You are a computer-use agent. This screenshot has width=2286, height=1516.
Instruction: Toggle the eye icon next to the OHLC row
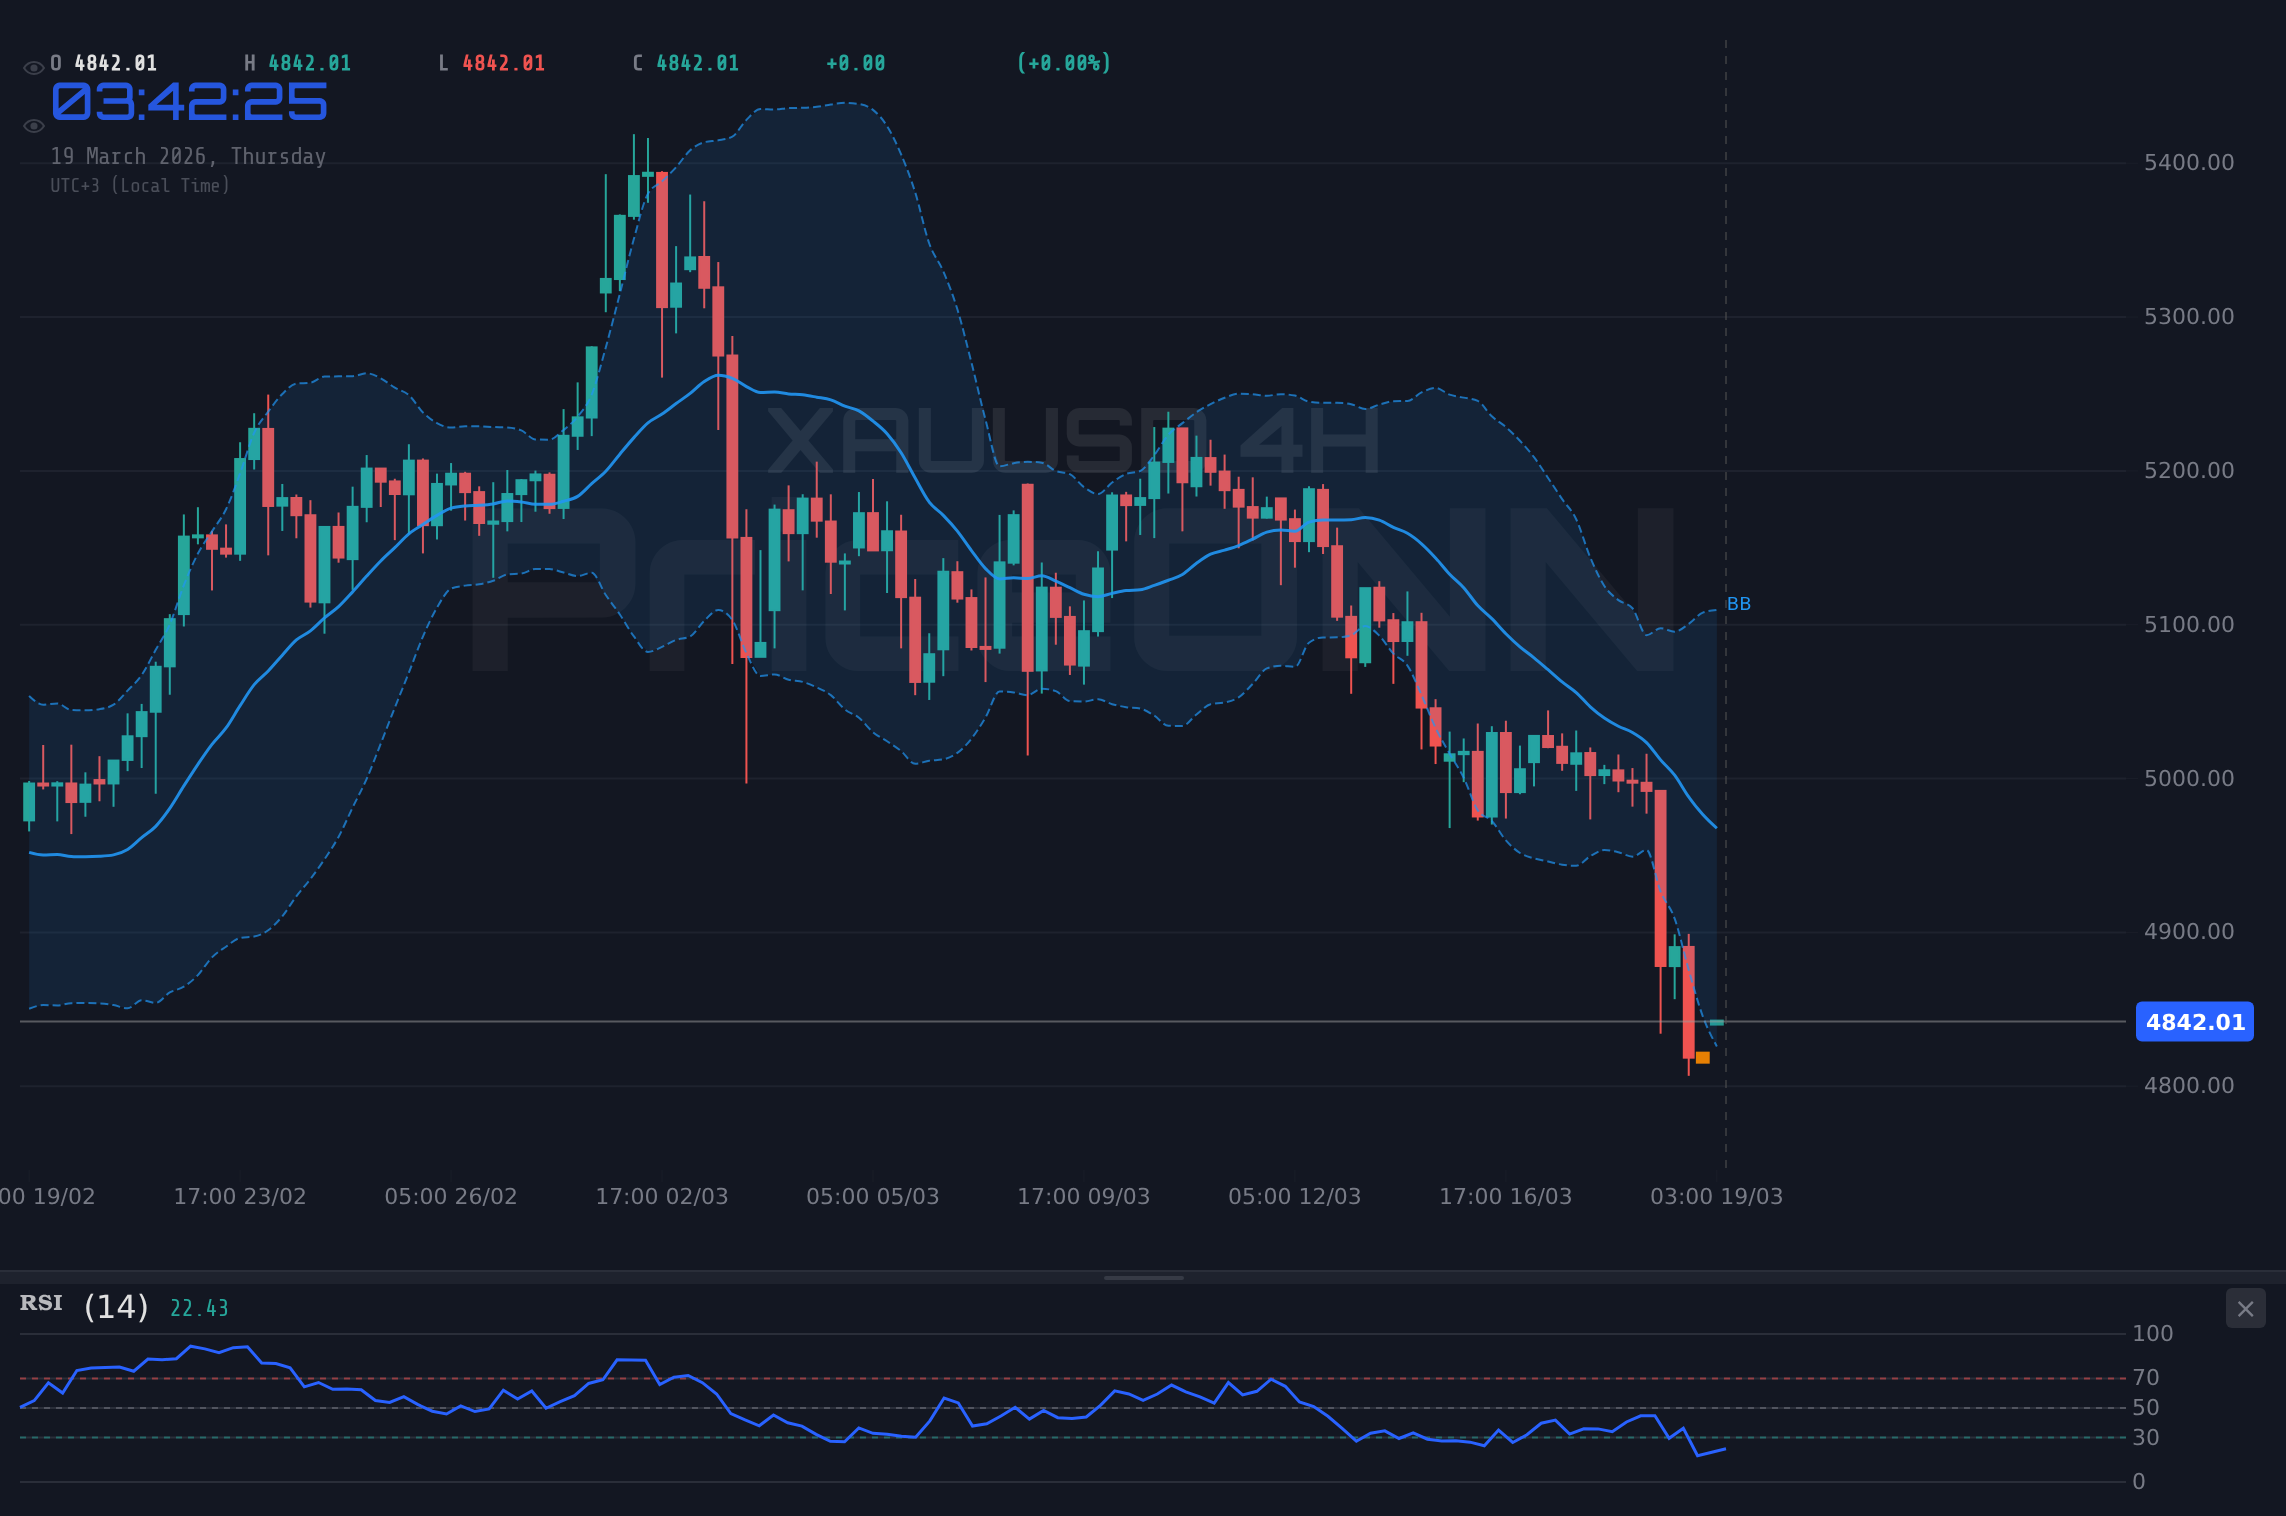pyautogui.click(x=33, y=62)
